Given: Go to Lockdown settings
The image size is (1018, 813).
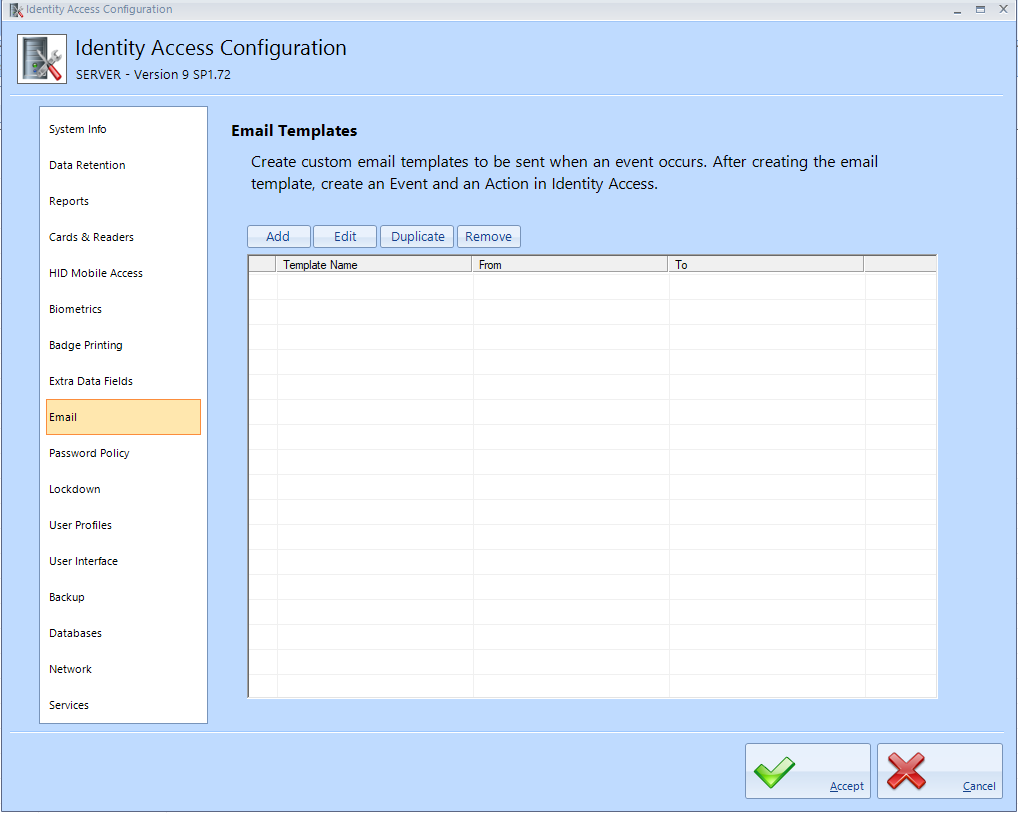Looking at the screenshot, I should click(x=123, y=489).
